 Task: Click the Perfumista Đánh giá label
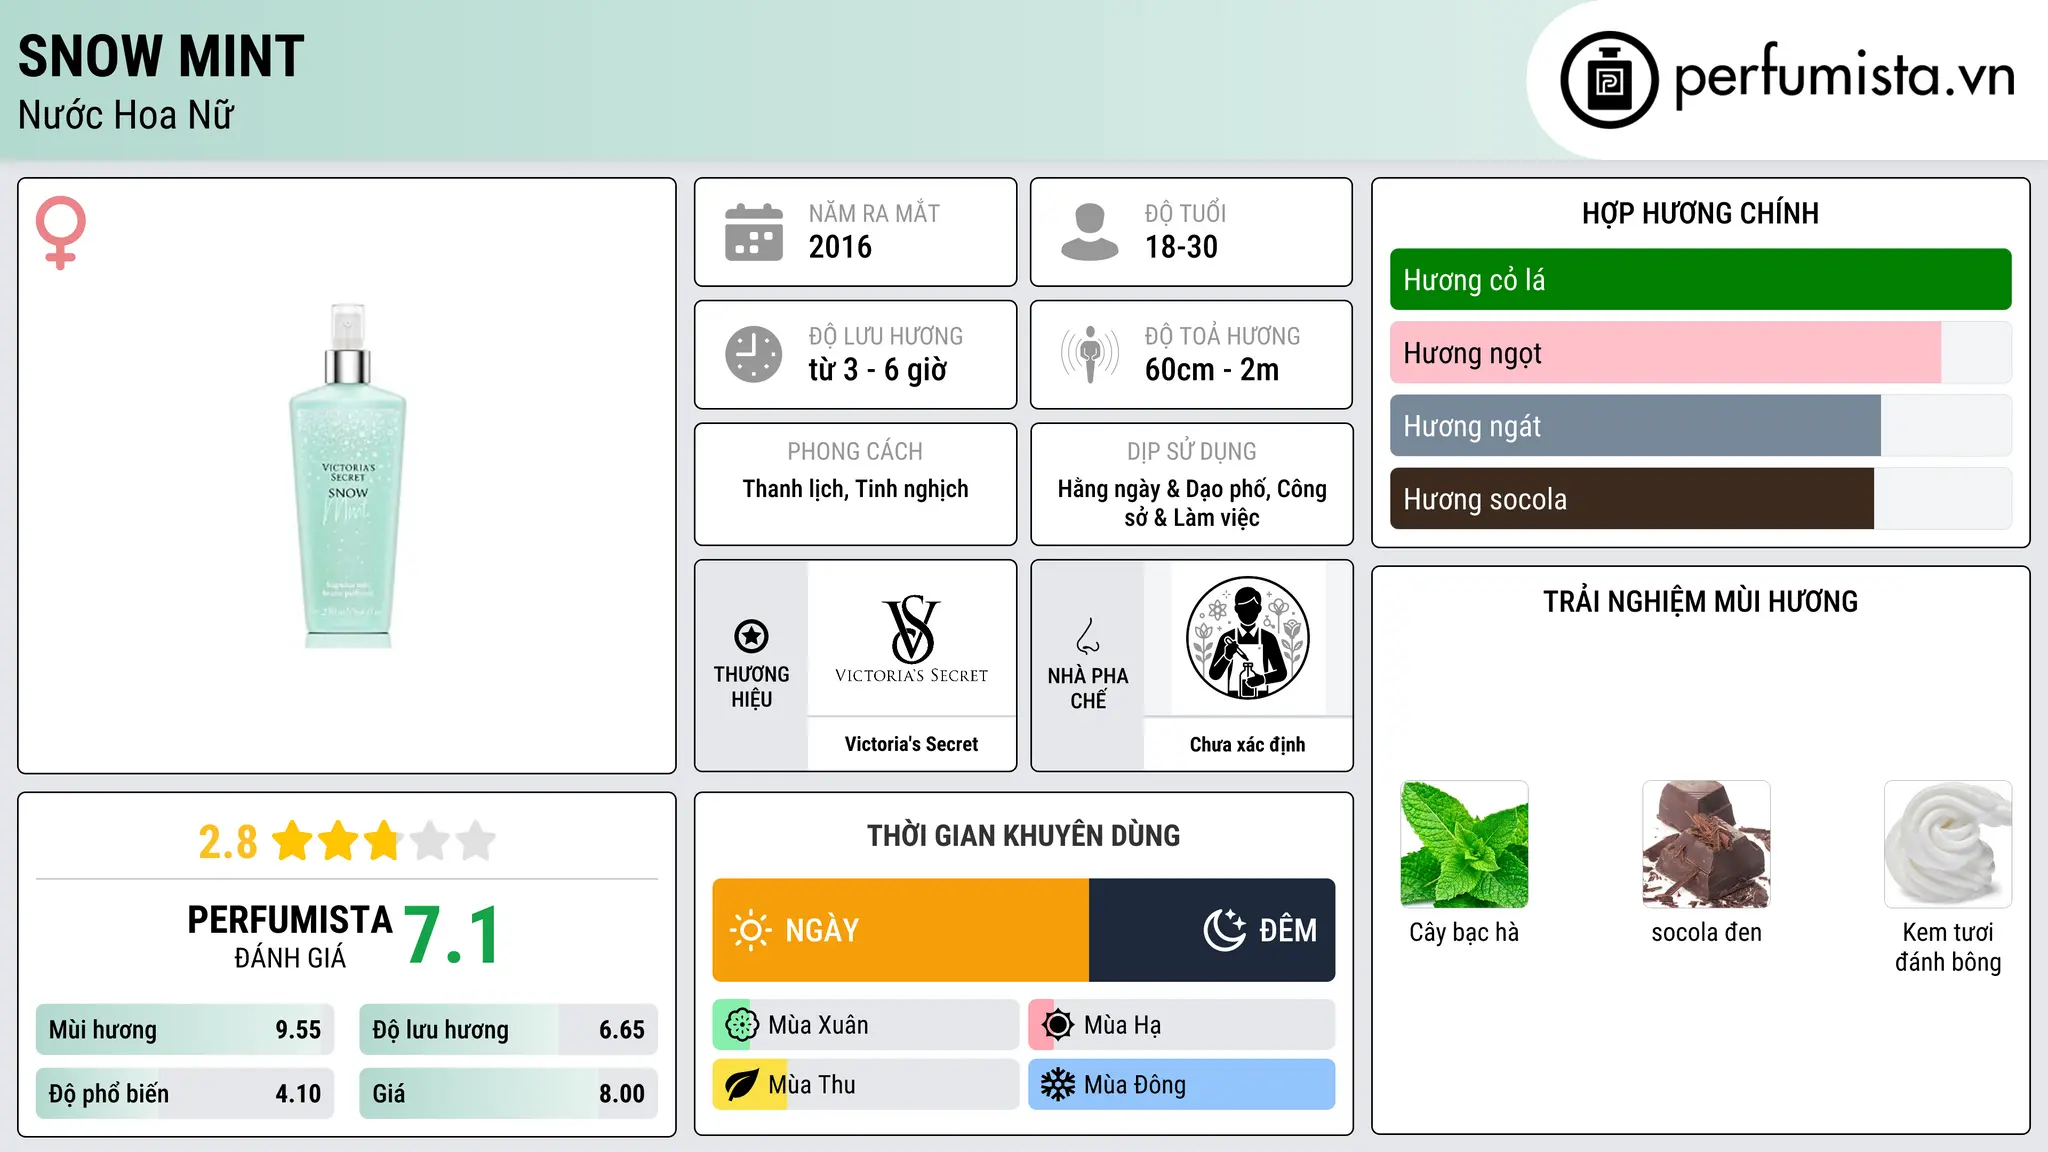(x=290, y=936)
